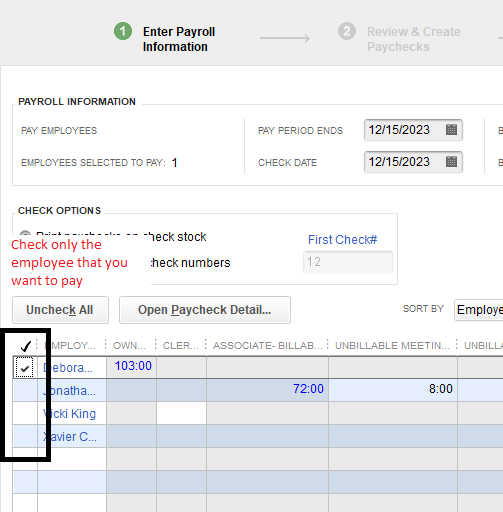The height and width of the screenshot is (512, 503).
Task: Click the Pay Period Ends date field
Action: point(413,130)
